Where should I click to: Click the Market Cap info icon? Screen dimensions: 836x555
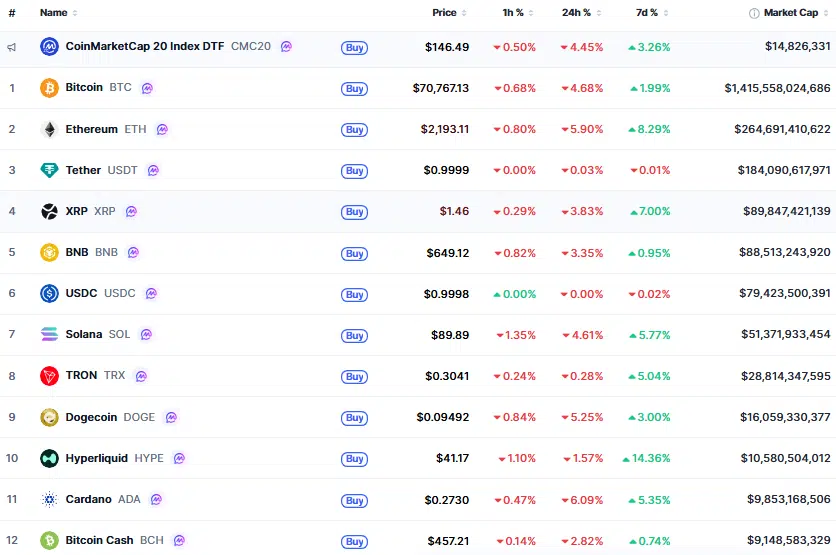(754, 13)
